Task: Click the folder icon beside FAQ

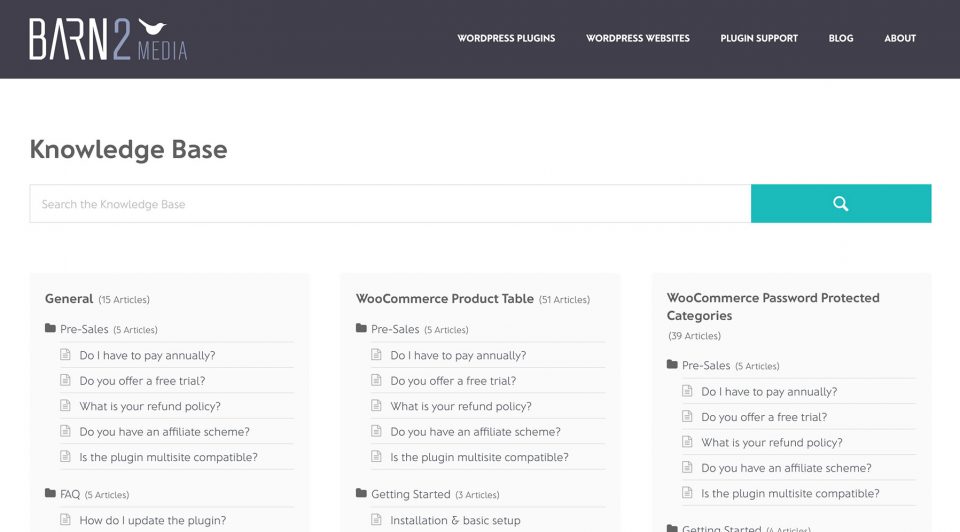Action: pyautogui.click(x=50, y=494)
